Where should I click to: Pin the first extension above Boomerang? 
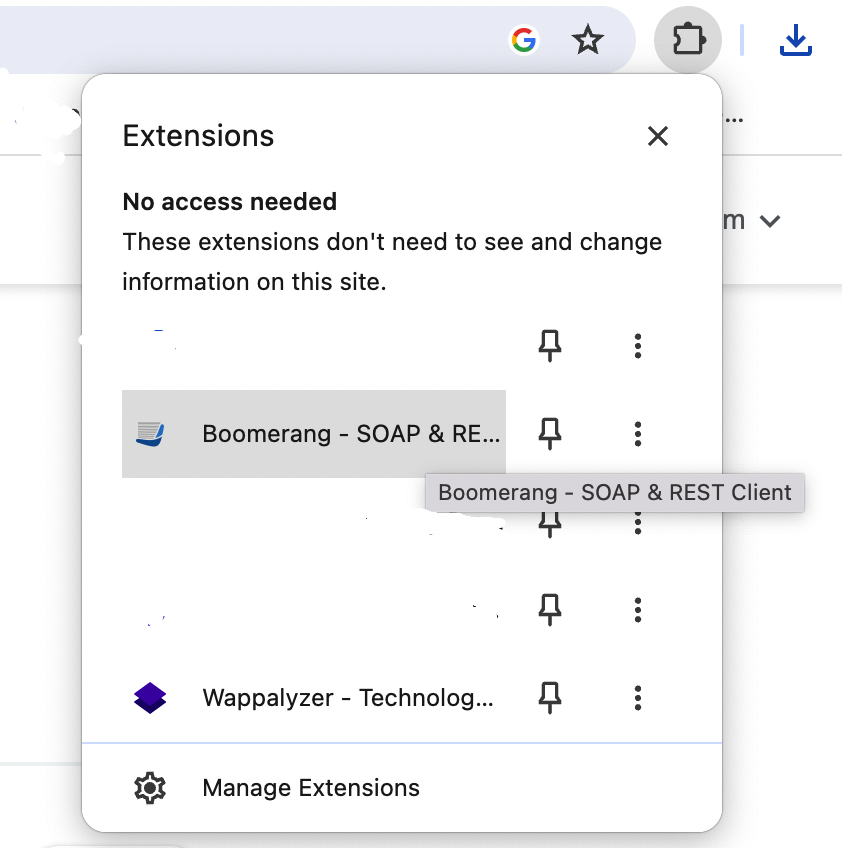[550, 346]
